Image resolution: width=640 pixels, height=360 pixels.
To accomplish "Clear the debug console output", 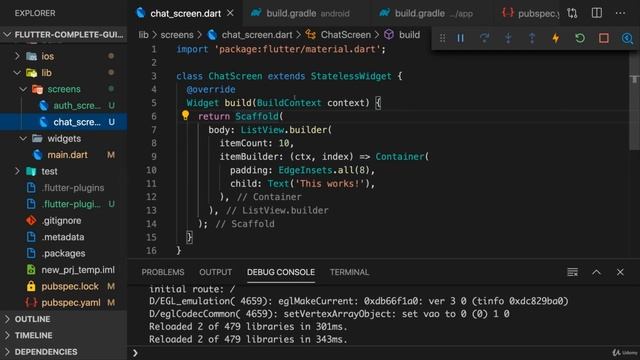I will tap(572, 272).
